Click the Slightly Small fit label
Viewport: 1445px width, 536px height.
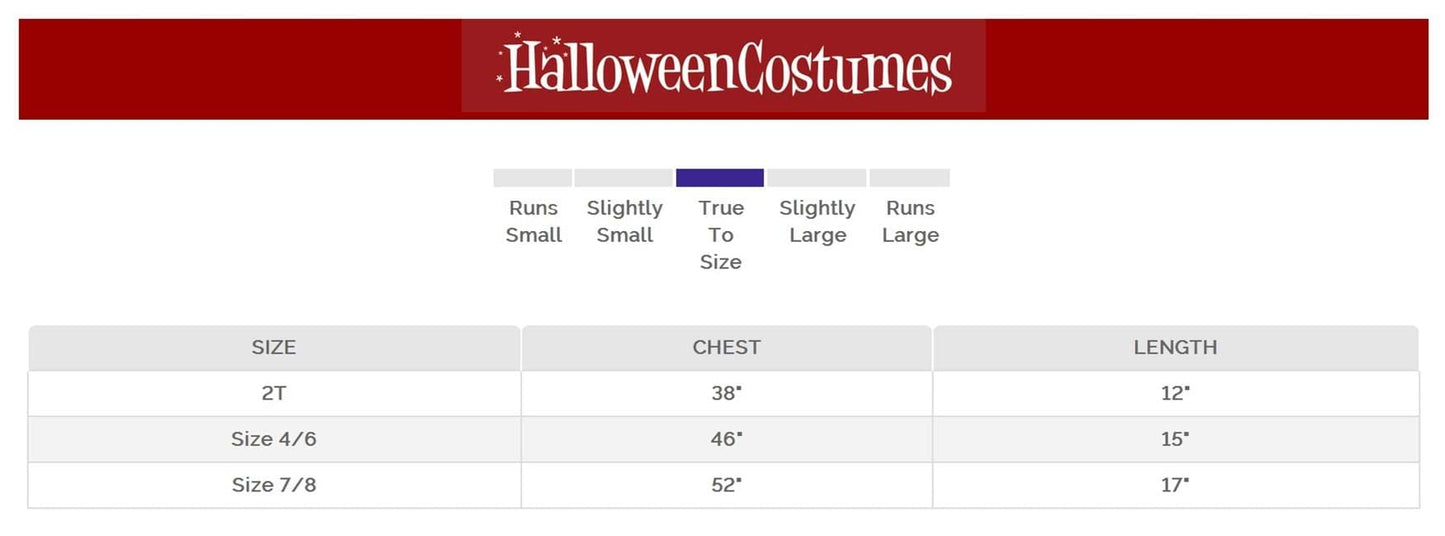(x=624, y=221)
